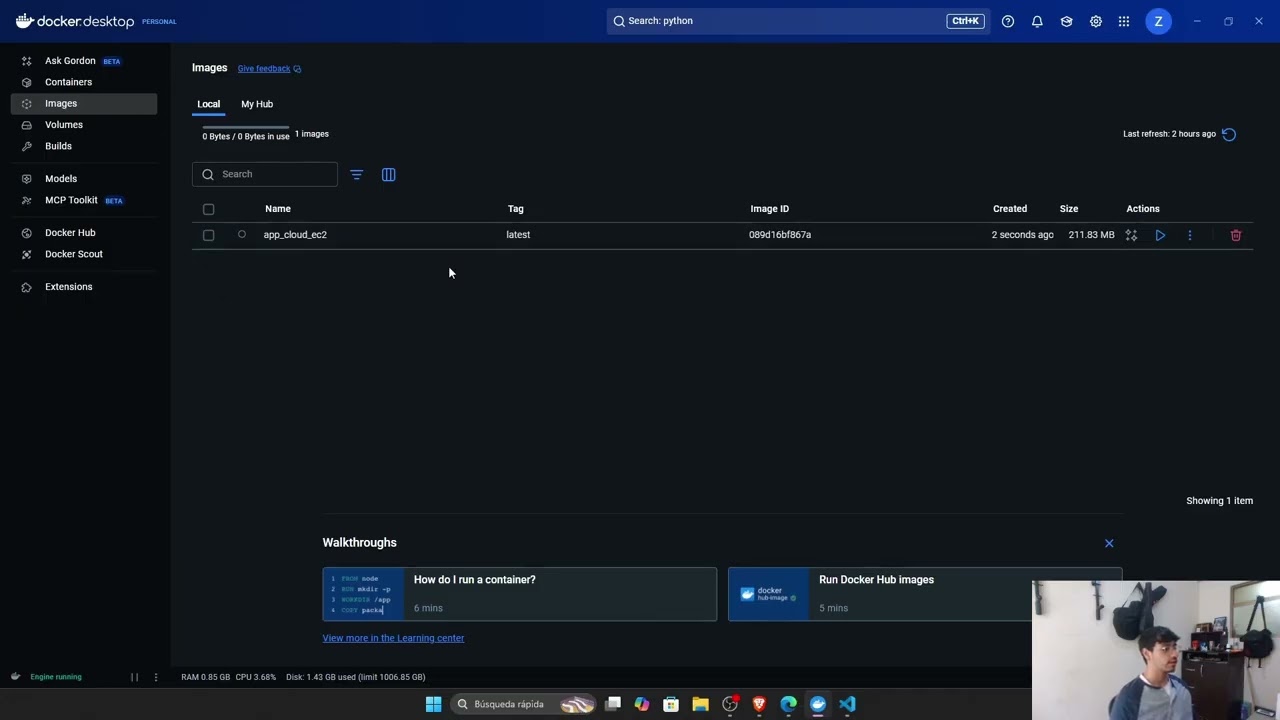
Task: Click View more in the Learning center
Action: pos(393,638)
